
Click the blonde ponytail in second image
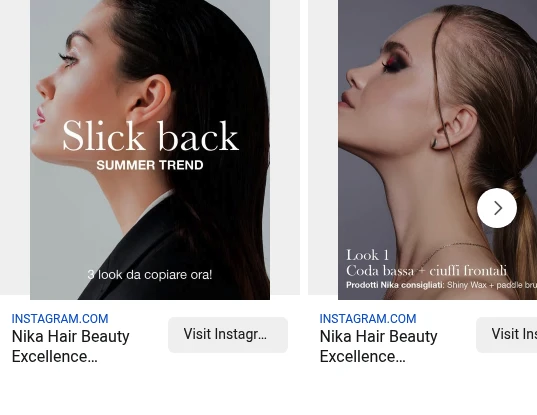click(x=517, y=240)
